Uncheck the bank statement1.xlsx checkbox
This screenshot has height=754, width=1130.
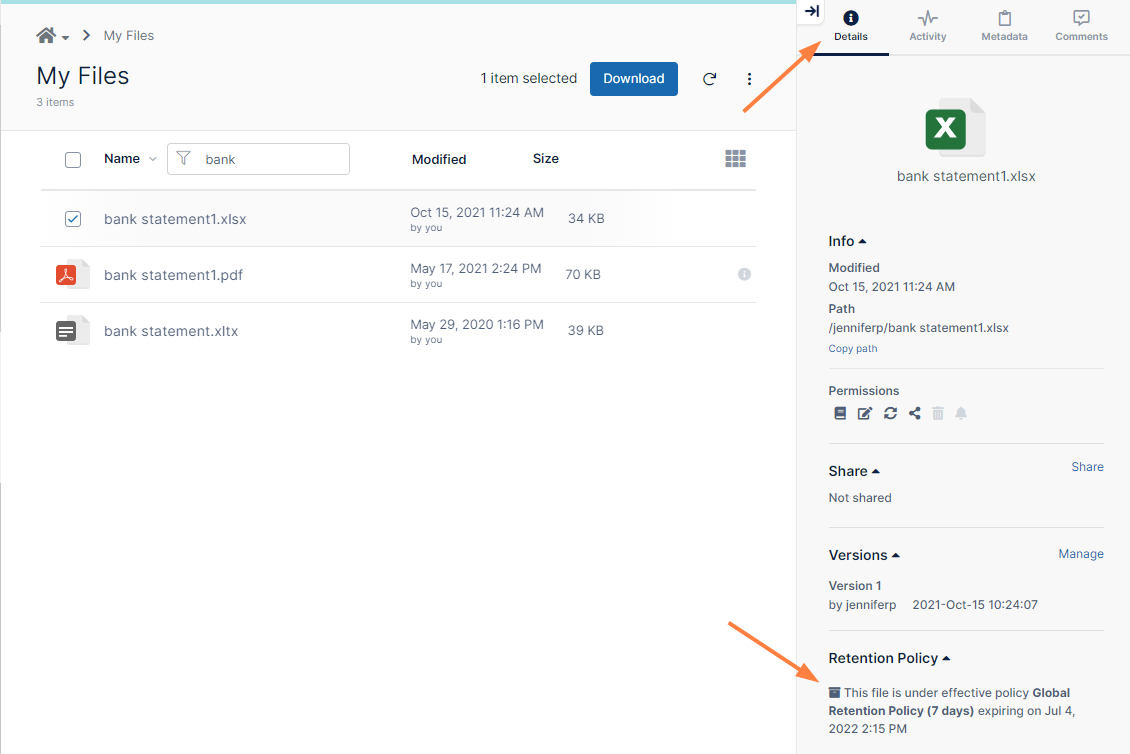click(x=73, y=219)
